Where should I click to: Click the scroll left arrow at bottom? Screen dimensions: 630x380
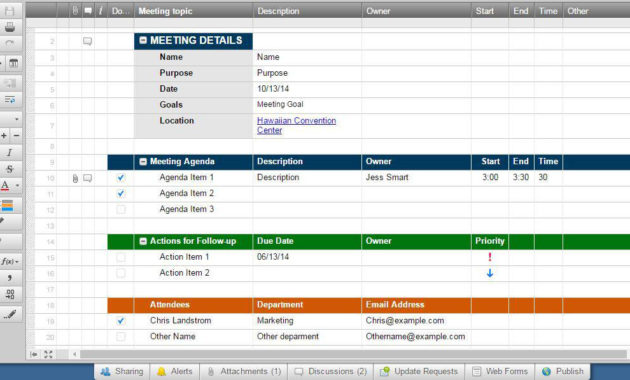tap(75, 354)
